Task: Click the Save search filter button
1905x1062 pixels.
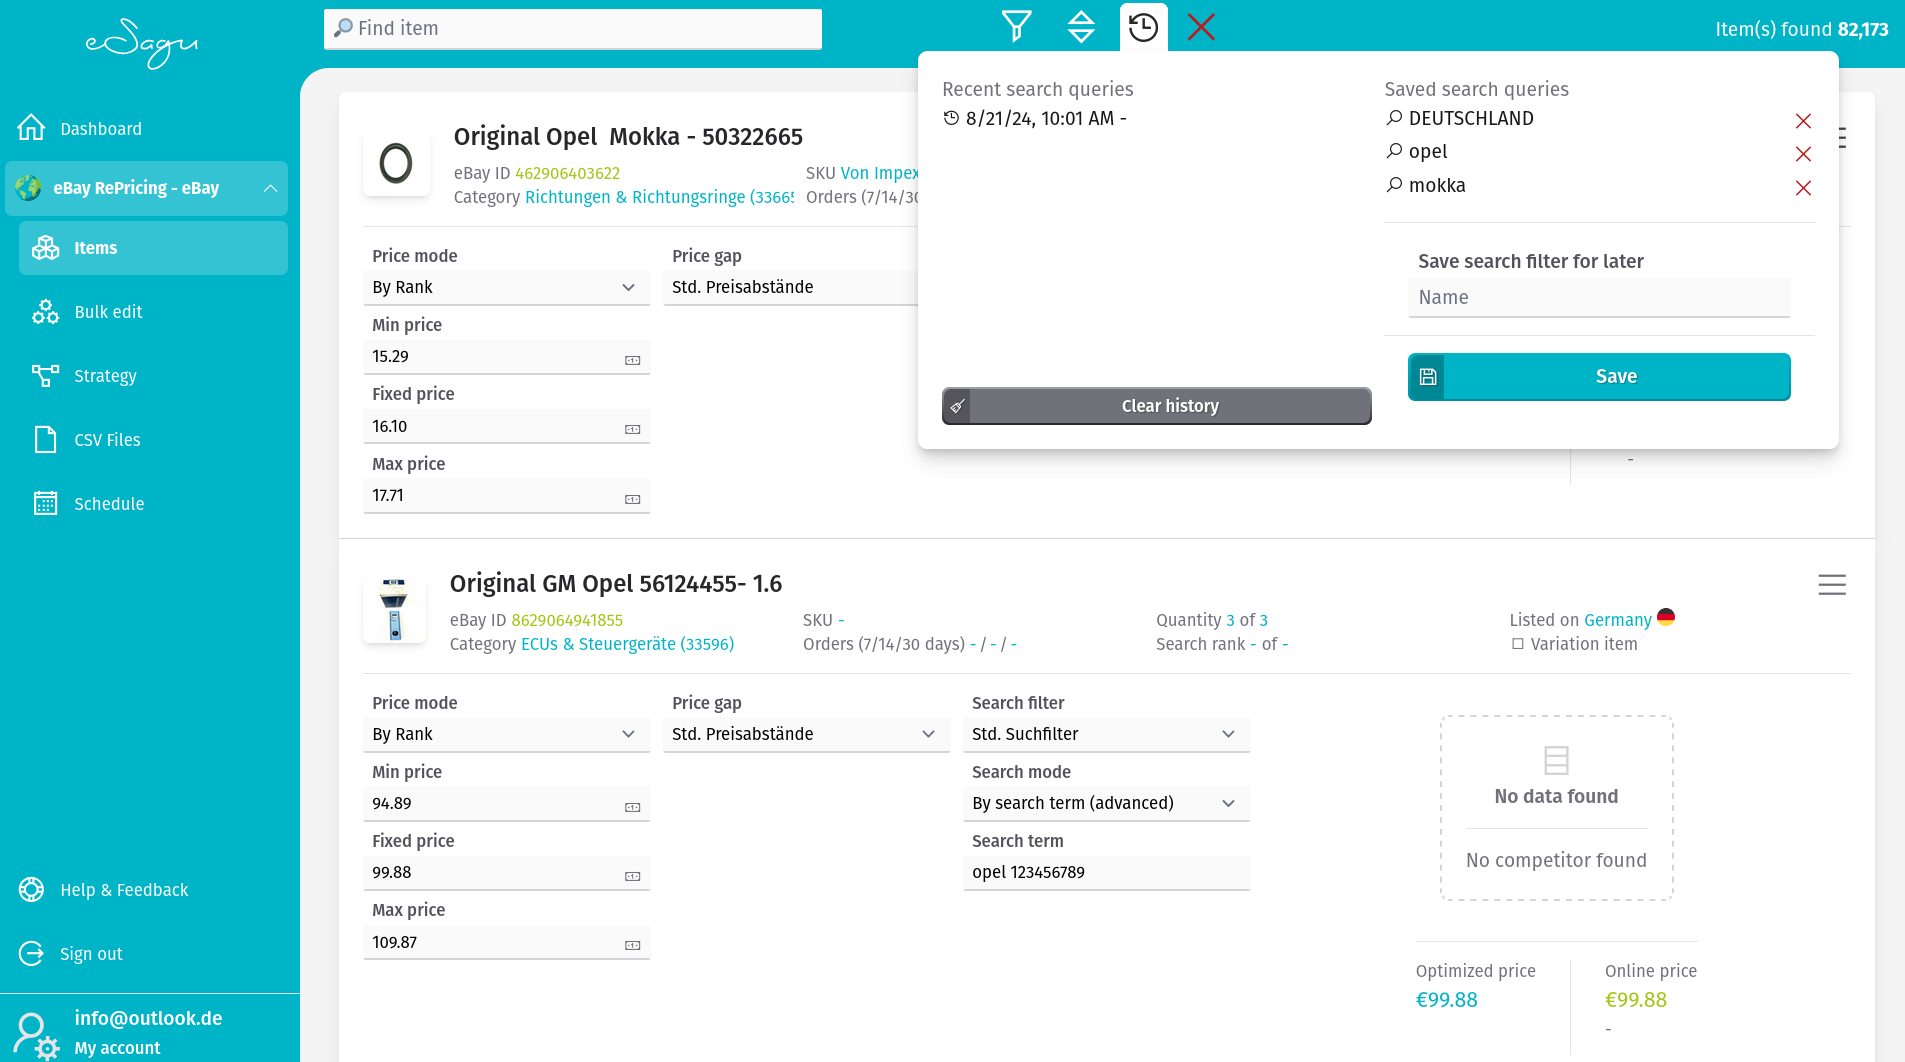Action: [1599, 377]
